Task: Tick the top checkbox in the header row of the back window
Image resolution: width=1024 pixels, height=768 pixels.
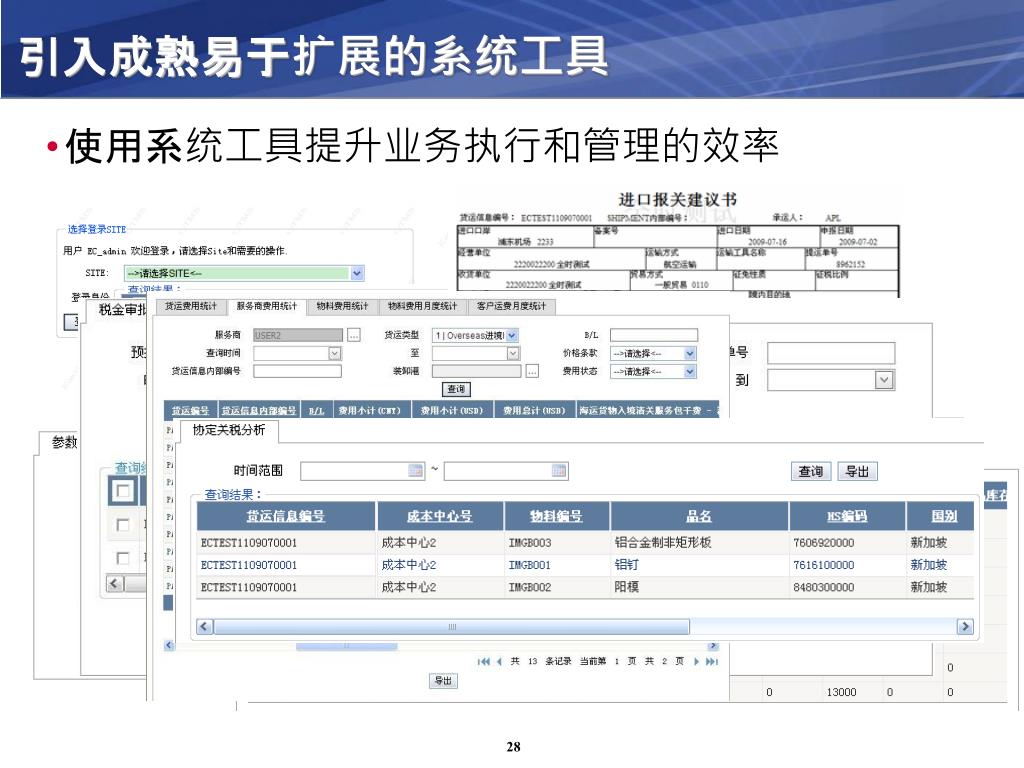Action: pyautogui.click(x=122, y=490)
